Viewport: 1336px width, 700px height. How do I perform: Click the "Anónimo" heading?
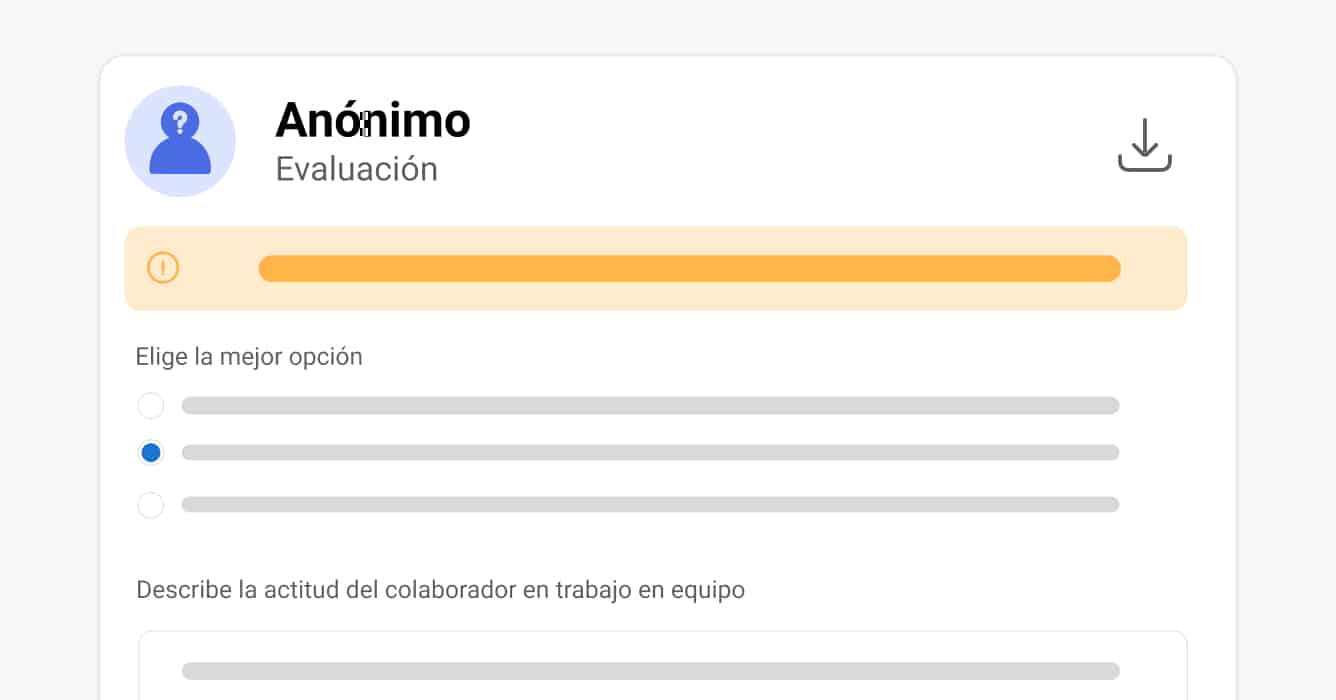372,121
